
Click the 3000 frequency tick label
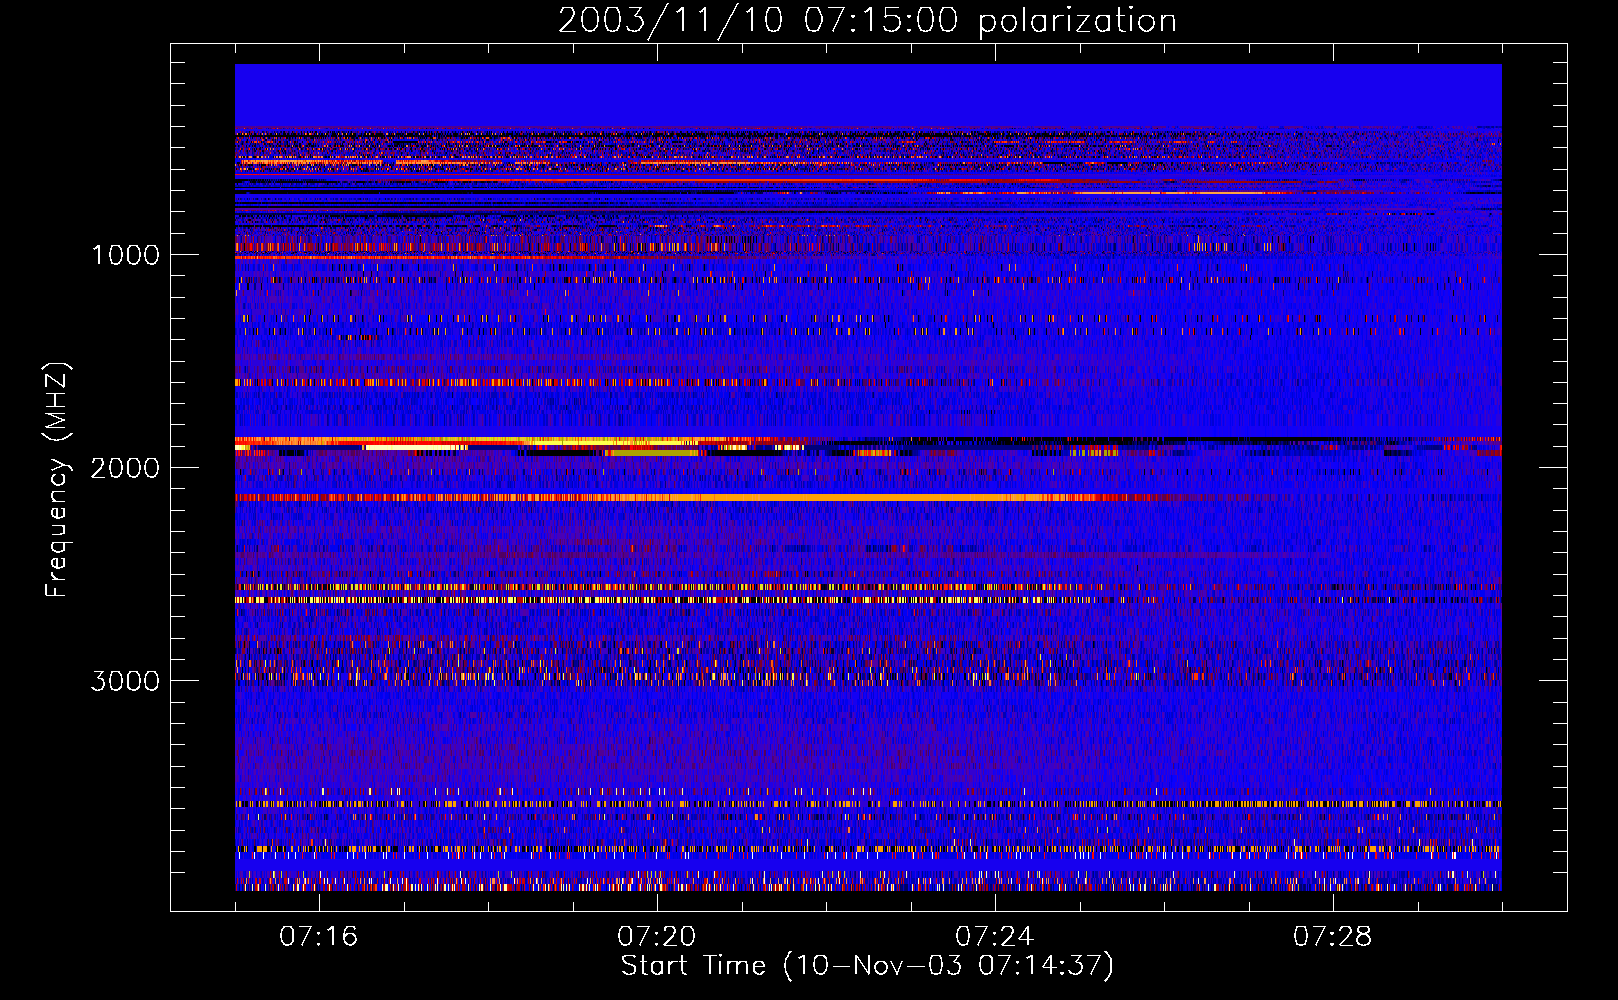pos(125,681)
